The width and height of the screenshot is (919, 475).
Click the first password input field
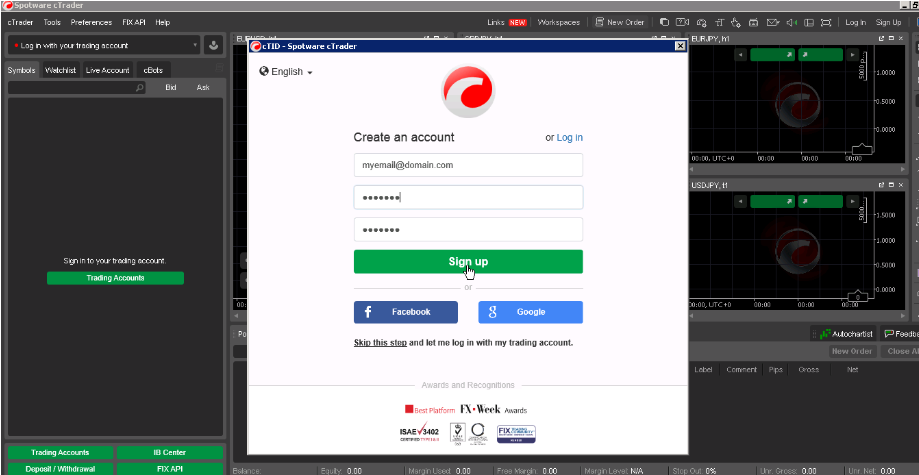coord(468,197)
